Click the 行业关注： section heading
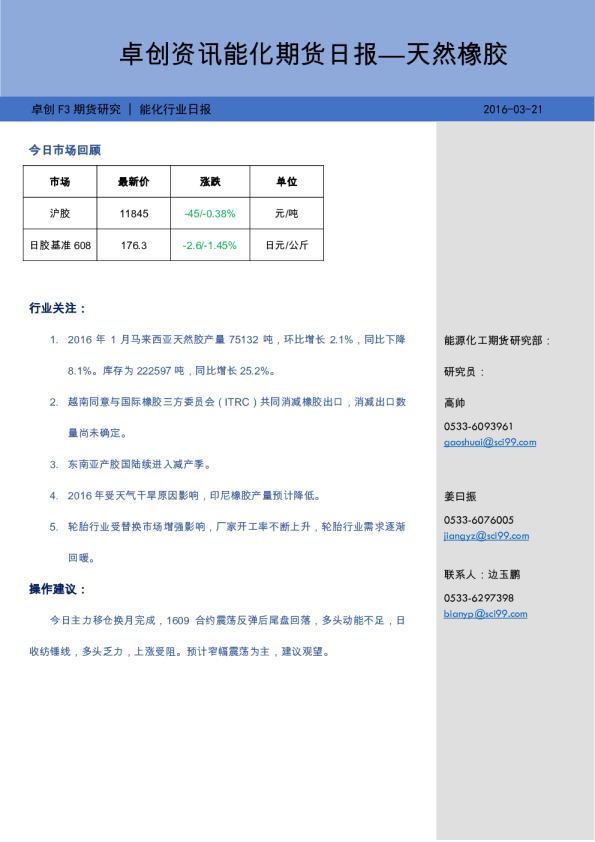 58,308
